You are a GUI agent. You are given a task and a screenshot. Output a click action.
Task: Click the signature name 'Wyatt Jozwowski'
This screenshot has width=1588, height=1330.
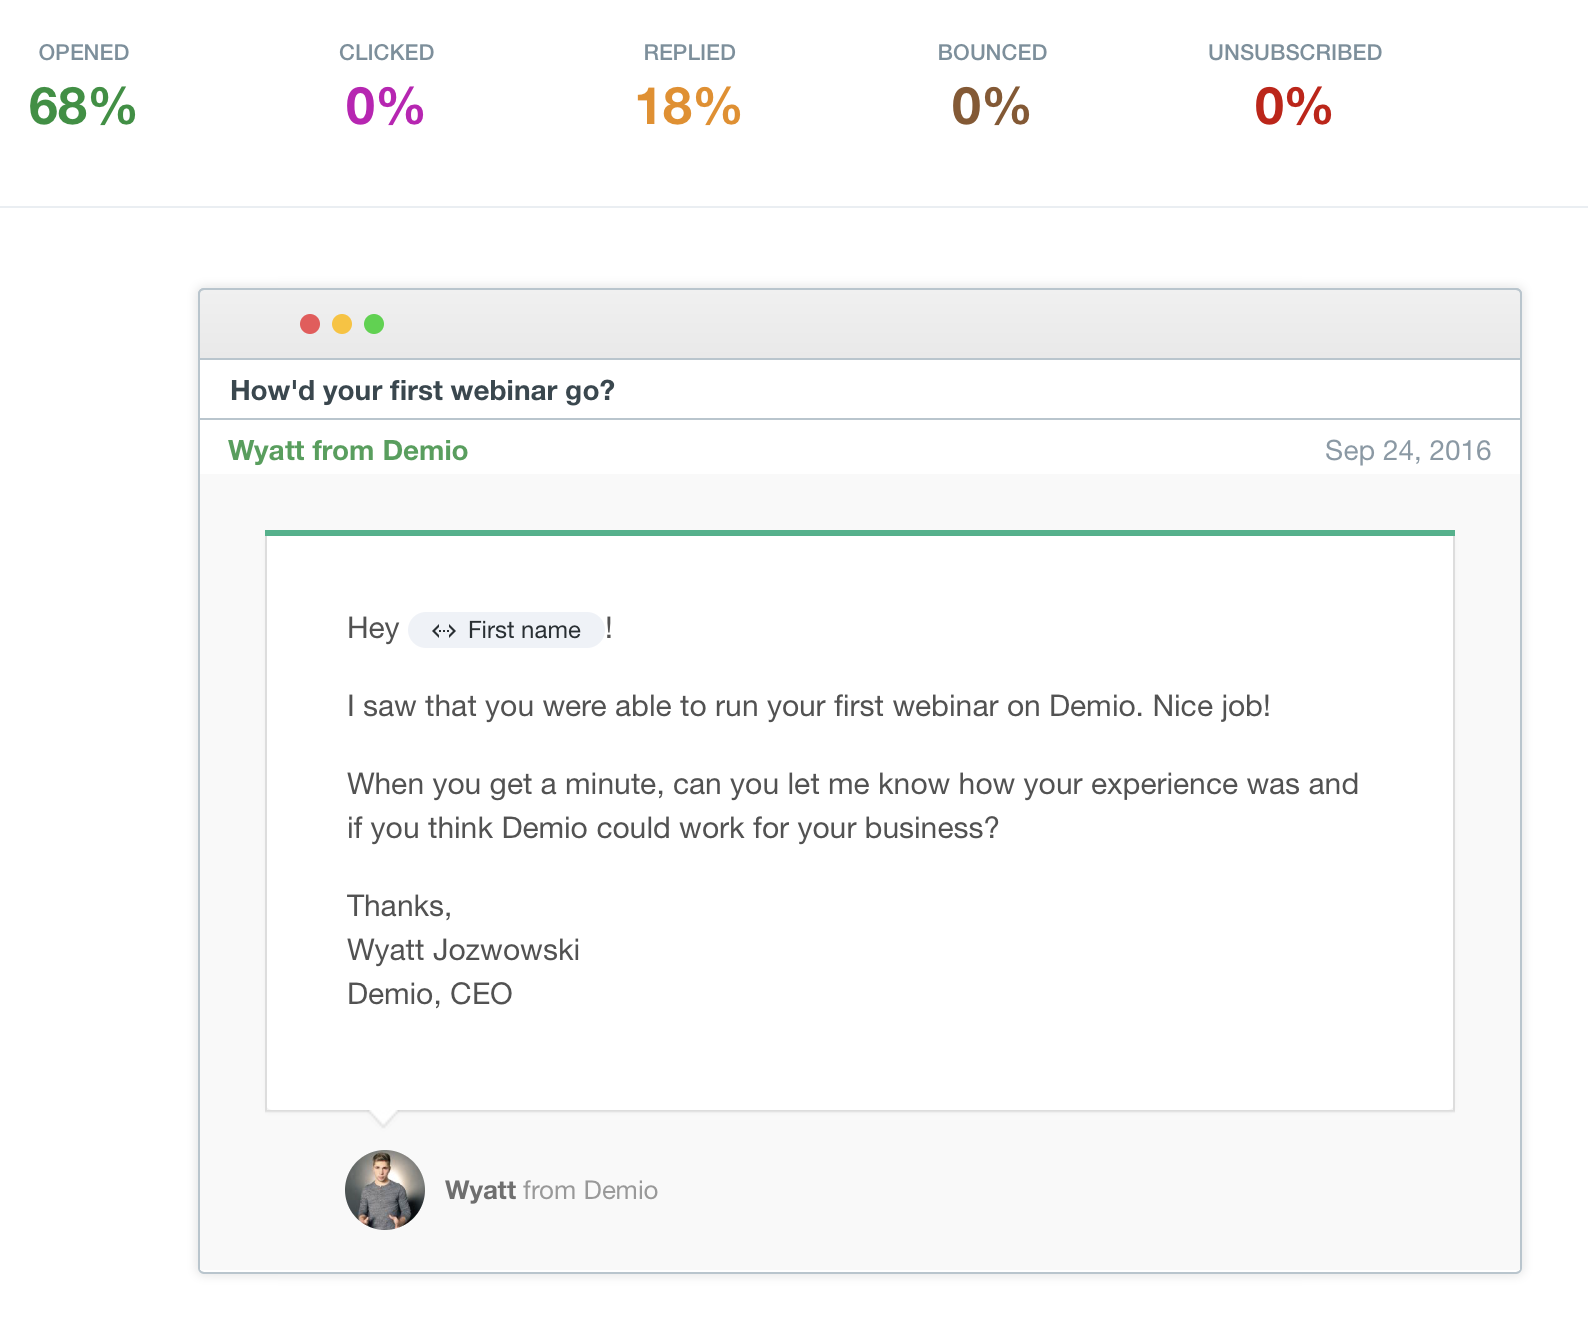(x=463, y=950)
